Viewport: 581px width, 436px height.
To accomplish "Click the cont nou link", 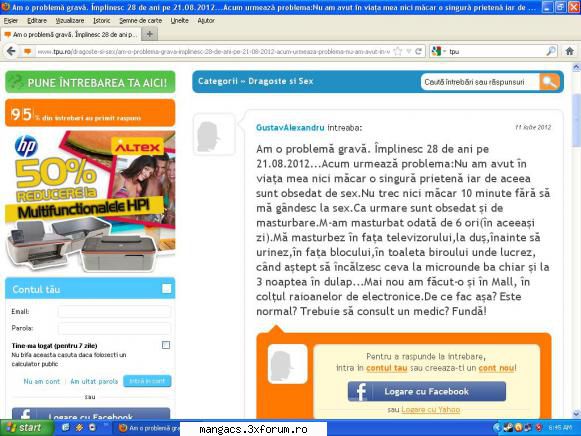I will coord(496,368).
